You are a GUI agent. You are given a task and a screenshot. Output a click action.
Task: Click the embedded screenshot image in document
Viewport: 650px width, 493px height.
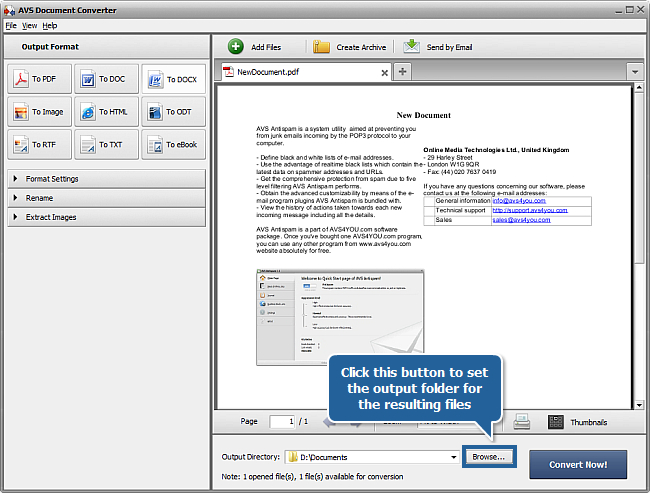point(340,317)
